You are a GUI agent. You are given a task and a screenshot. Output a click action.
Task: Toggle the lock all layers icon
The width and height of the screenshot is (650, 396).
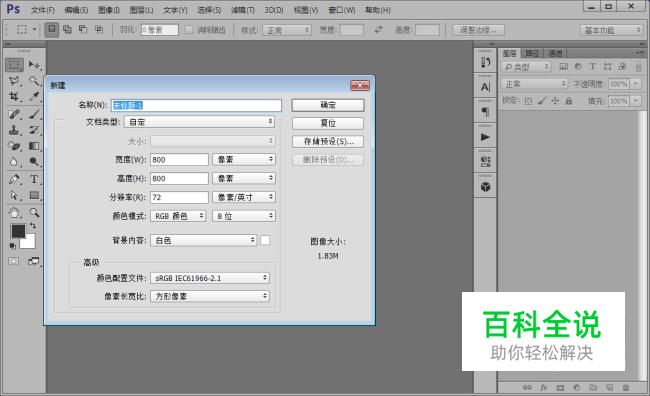[x=569, y=101]
